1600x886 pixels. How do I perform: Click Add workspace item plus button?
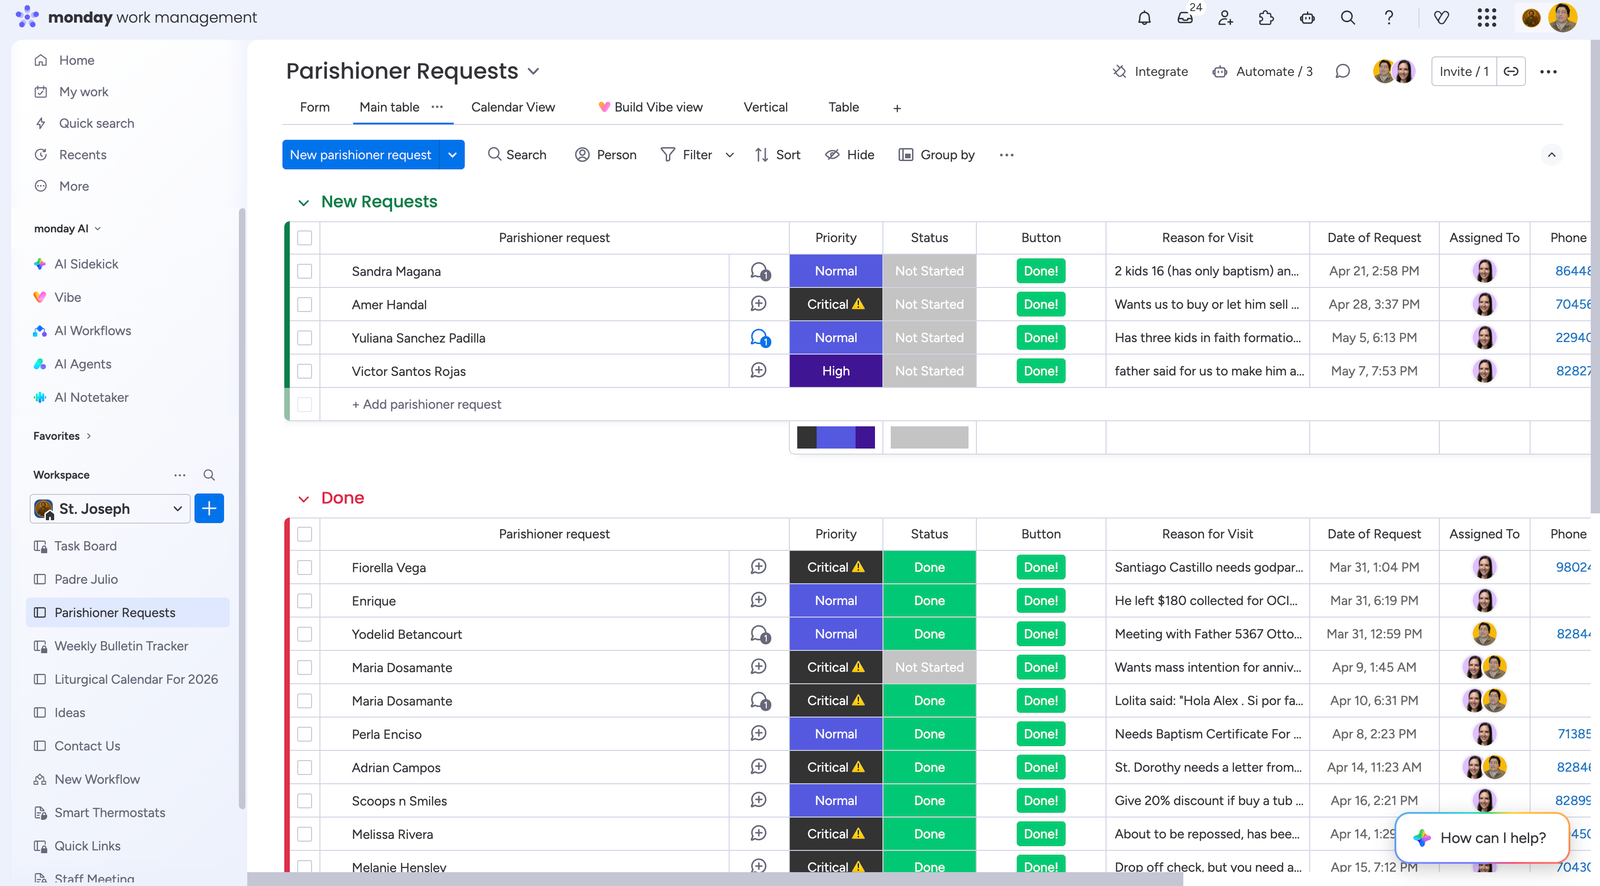[x=209, y=508]
